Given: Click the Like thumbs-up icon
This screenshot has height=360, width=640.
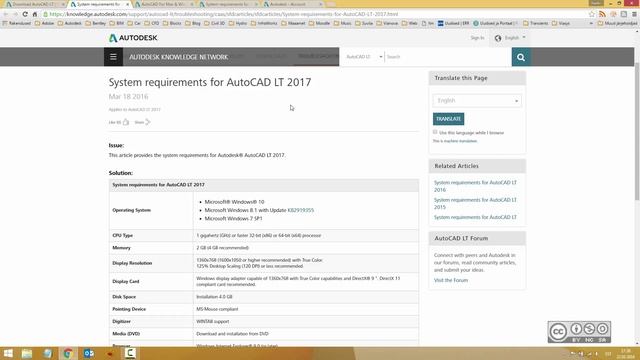Looking at the screenshot, I should tap(126, 122).
